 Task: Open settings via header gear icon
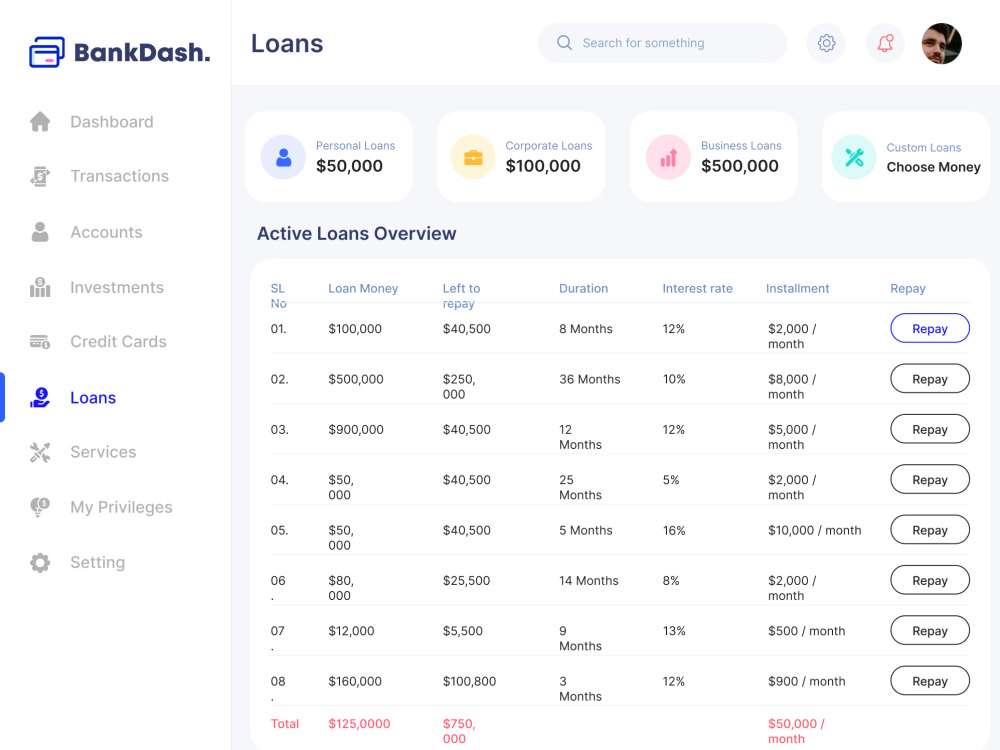826,43
